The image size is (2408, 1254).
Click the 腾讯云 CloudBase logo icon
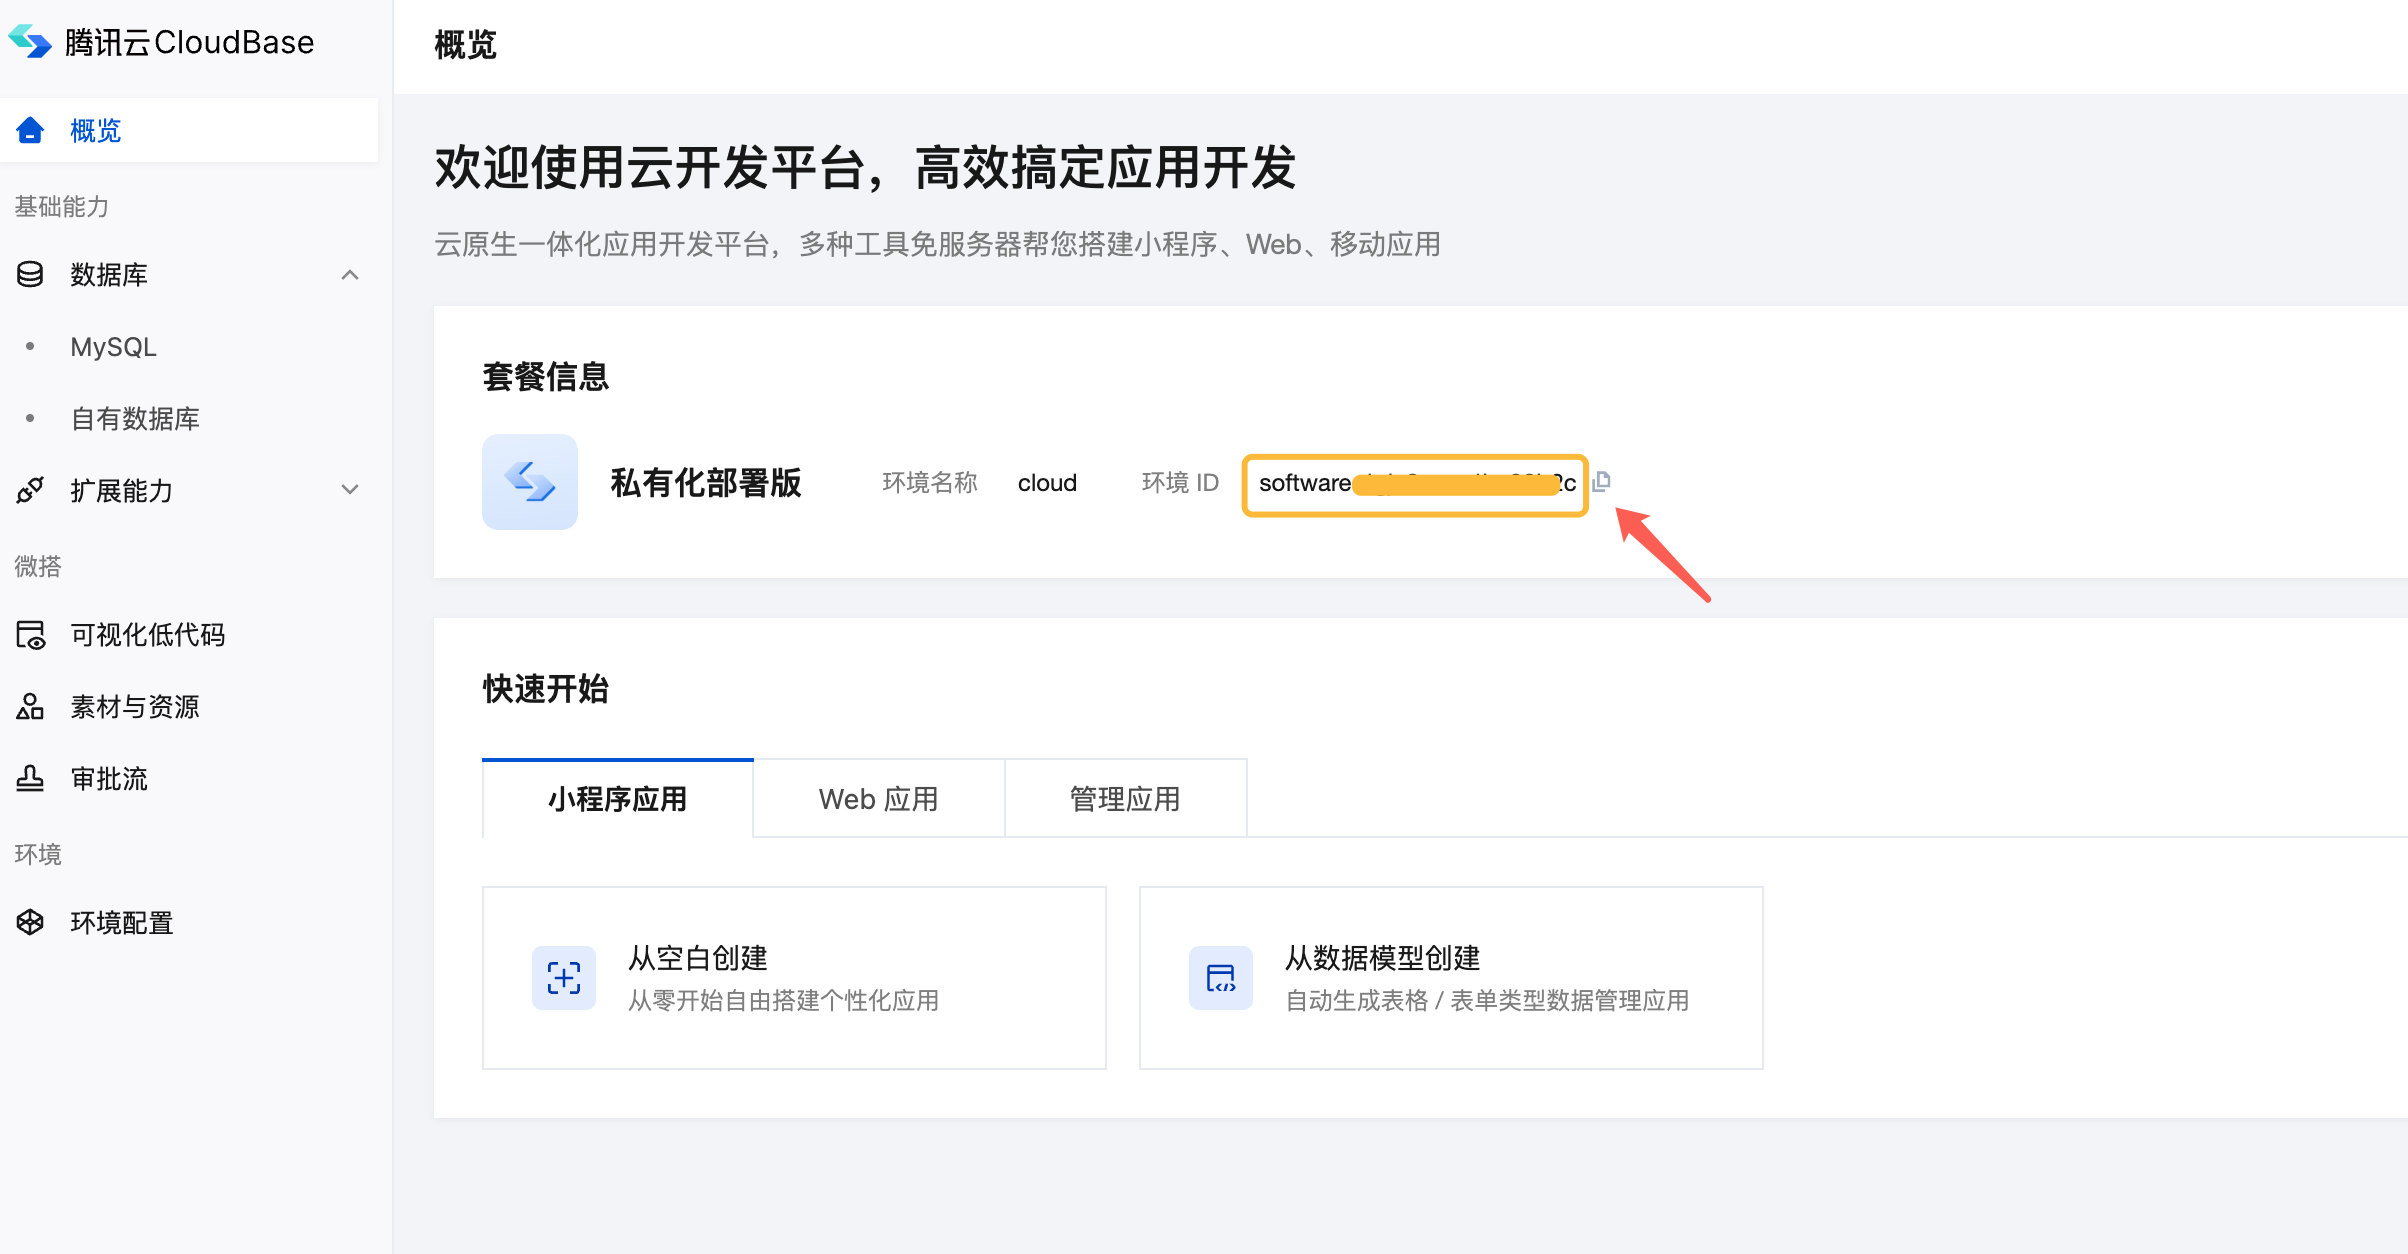pos(31,42)
